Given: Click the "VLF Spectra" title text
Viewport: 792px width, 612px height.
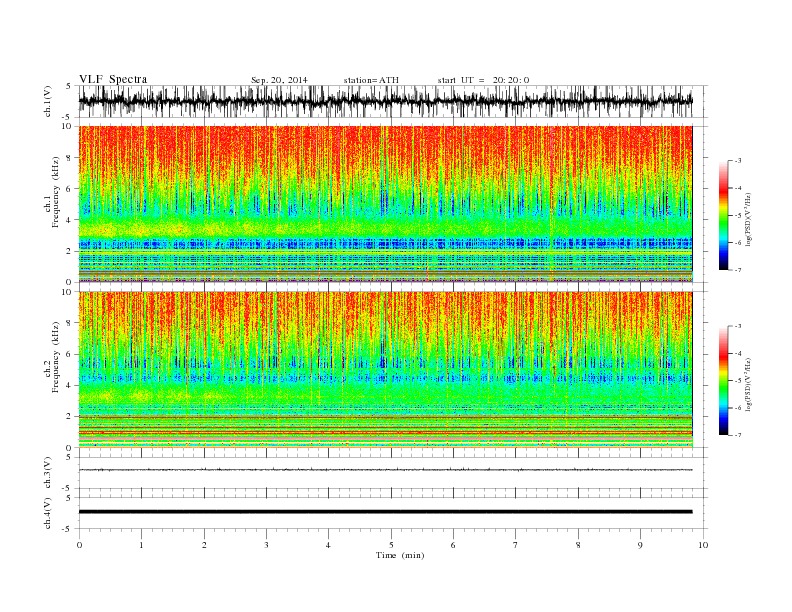Looking at the screenshot, I should pyautogui.click(x=113, y=79).
